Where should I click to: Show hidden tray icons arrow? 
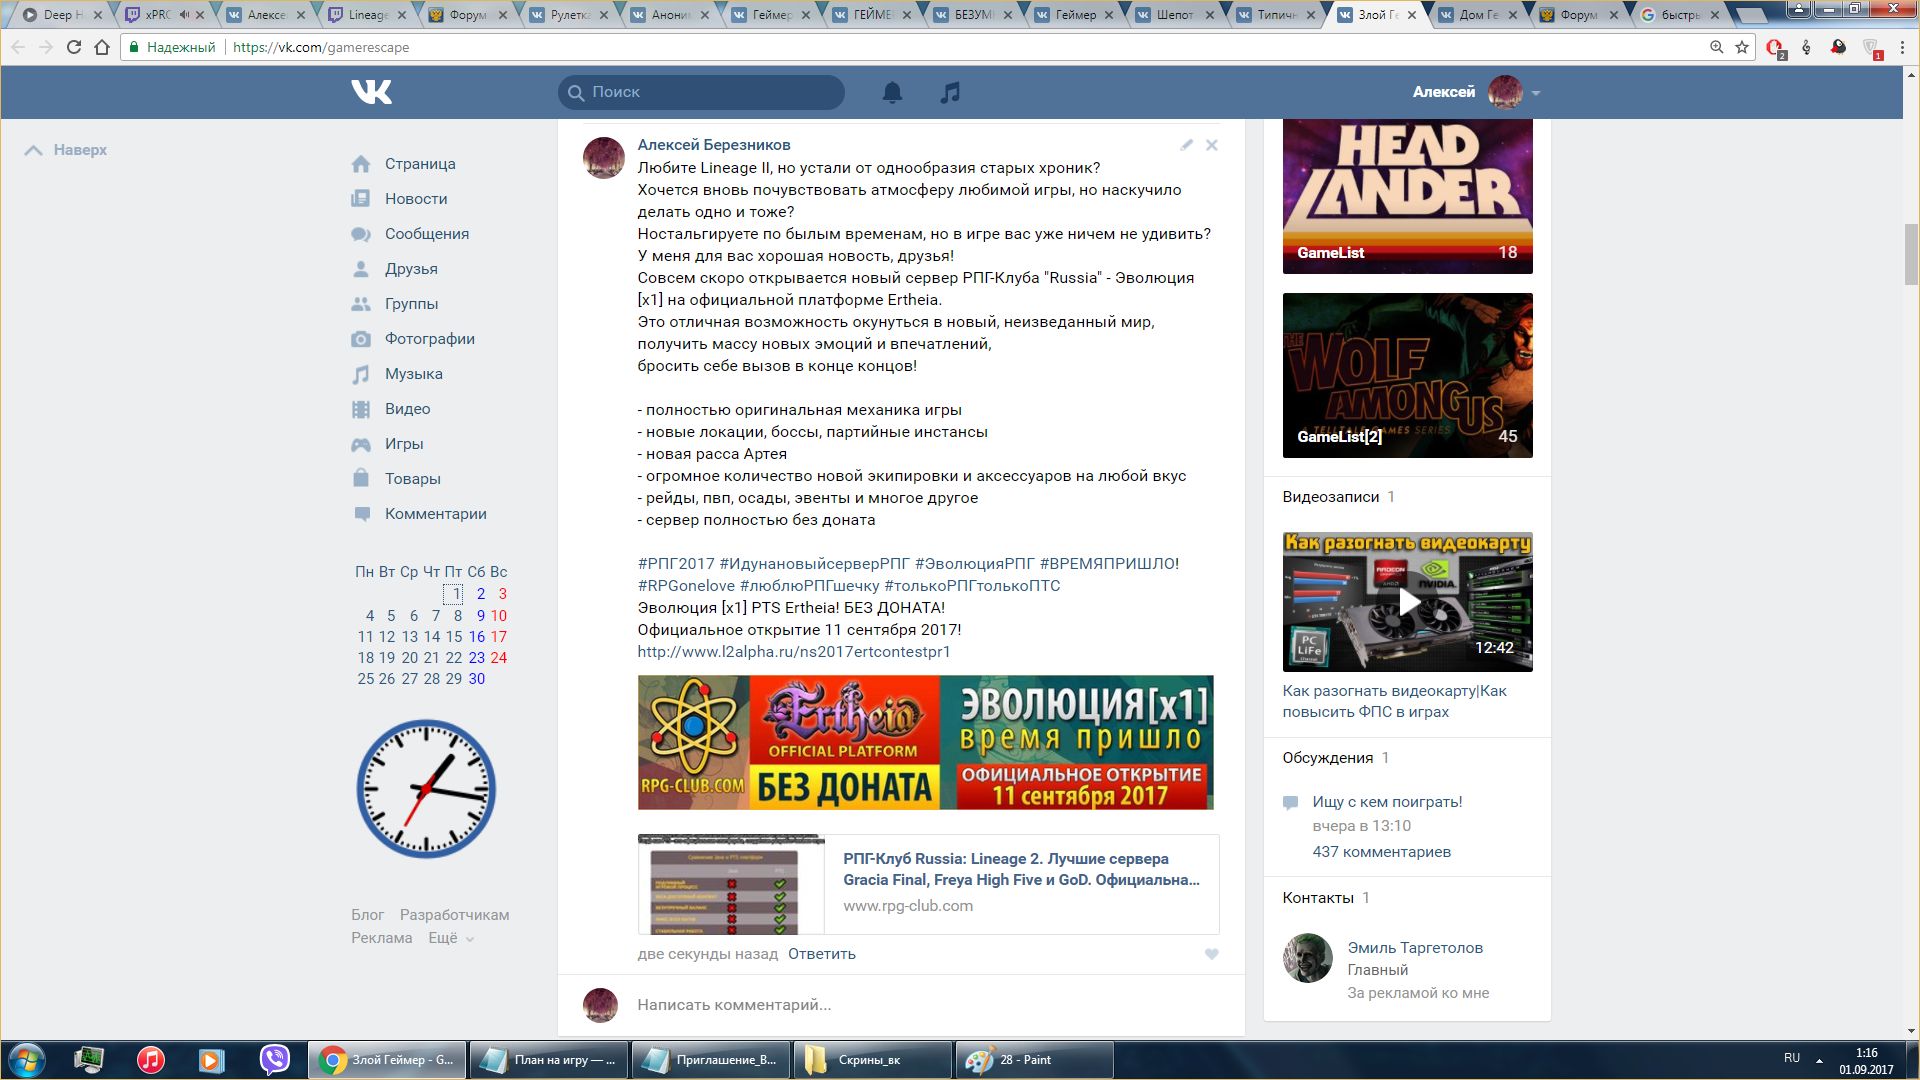tap(1819, 1060)
